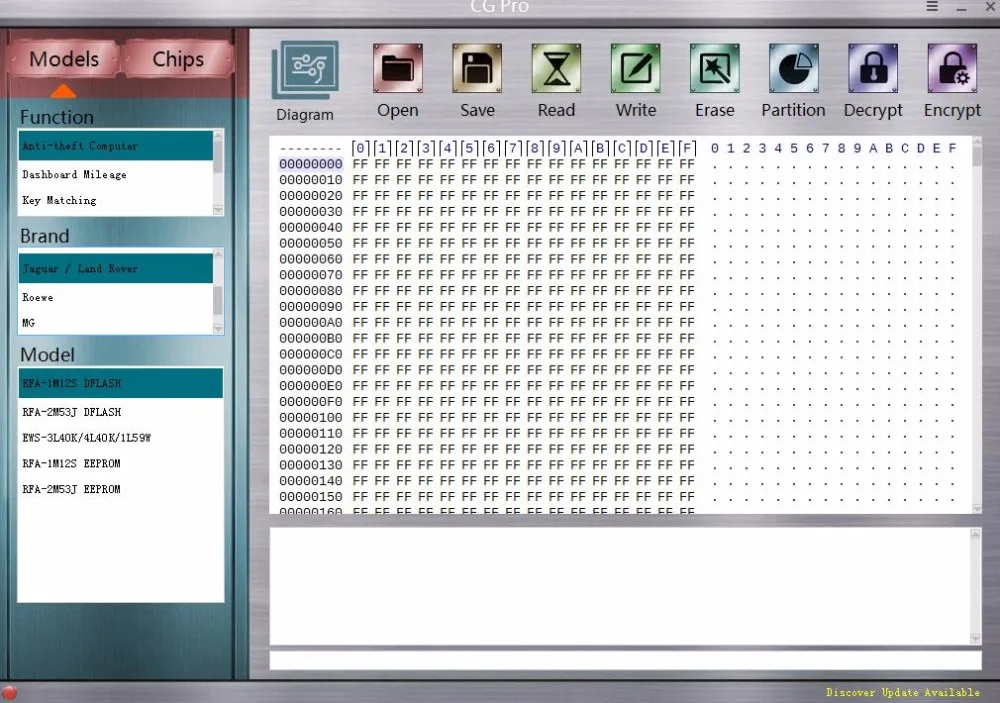The width and height of the screenshot is (1000, 703).
Task: Select Anti-theft Computer function
Action: pyautogui.click(x=115, y=146)
